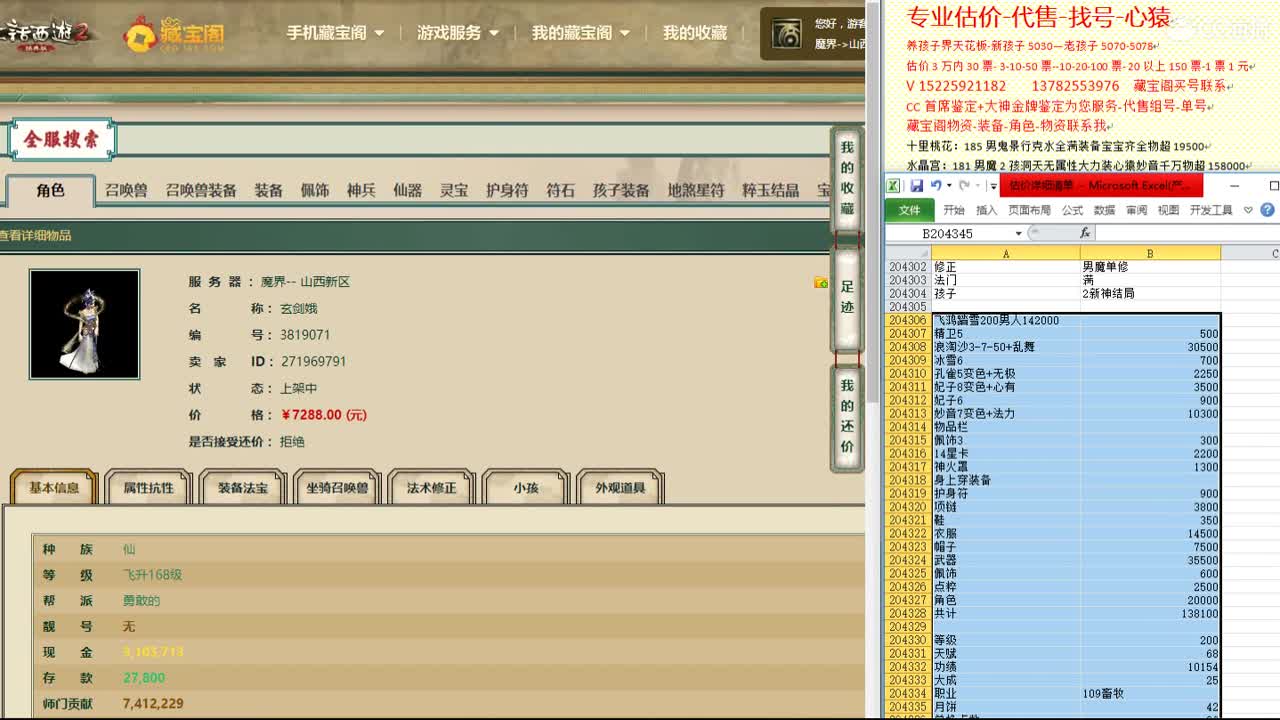This screenshot has width=1280, height=720.
Task: Click the character portrait thumbnail
Action: coord(84,324)
